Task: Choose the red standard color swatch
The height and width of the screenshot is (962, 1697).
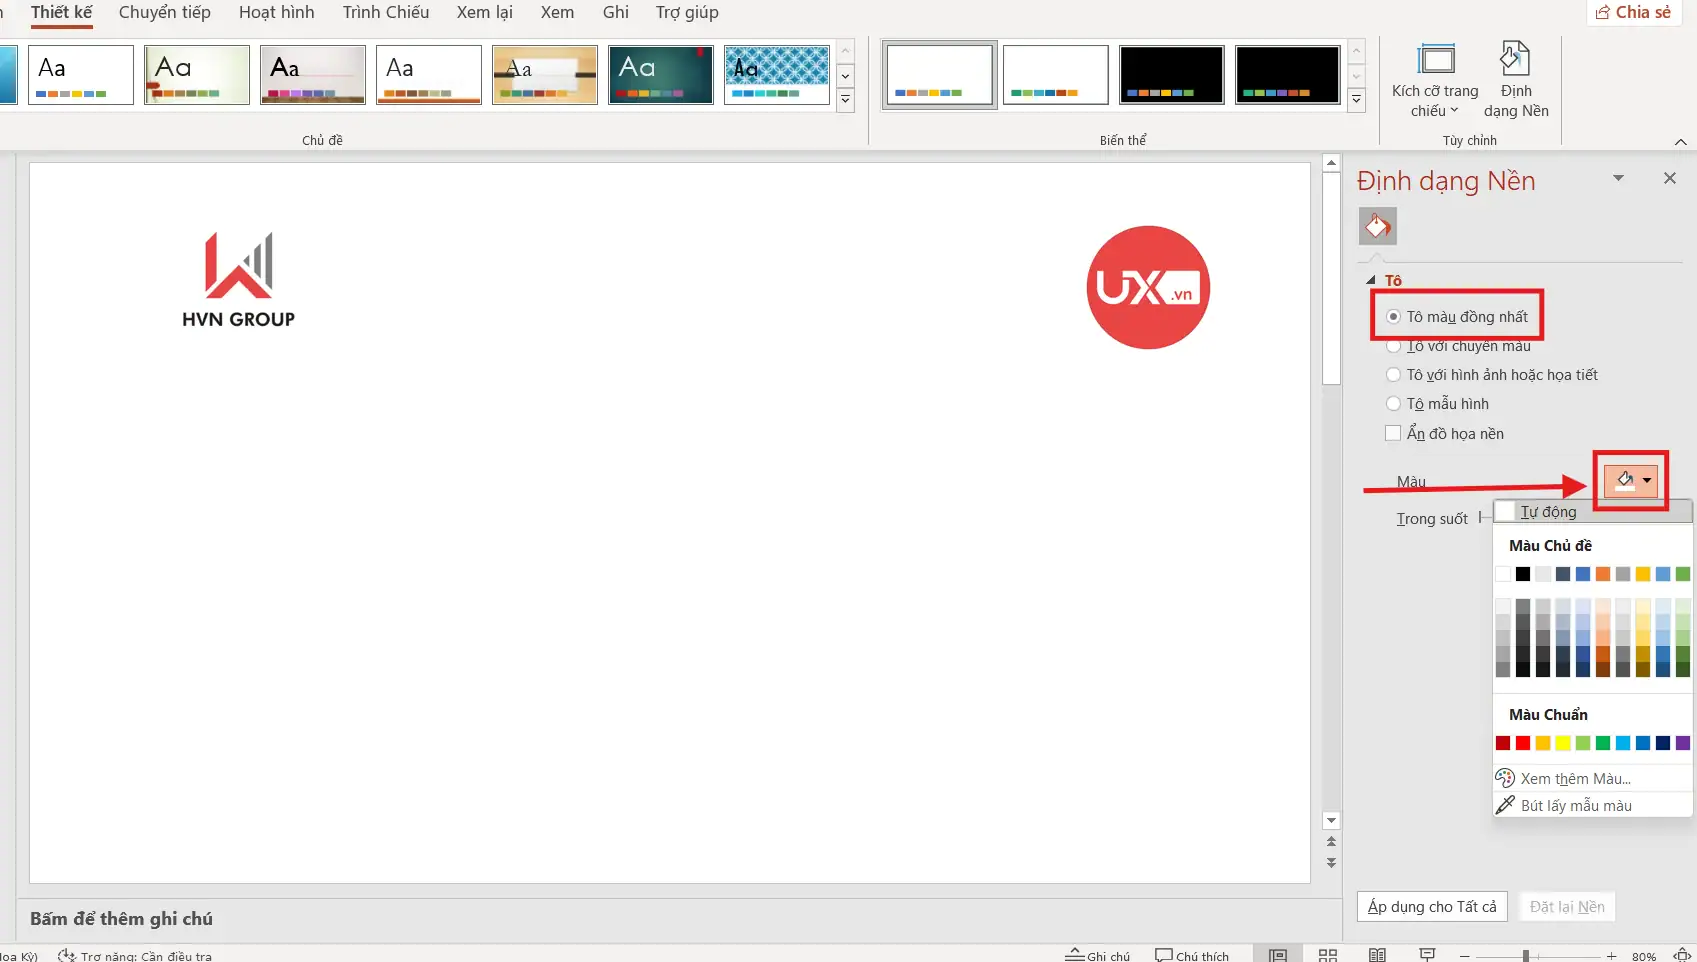Action: click(1523, 743)
